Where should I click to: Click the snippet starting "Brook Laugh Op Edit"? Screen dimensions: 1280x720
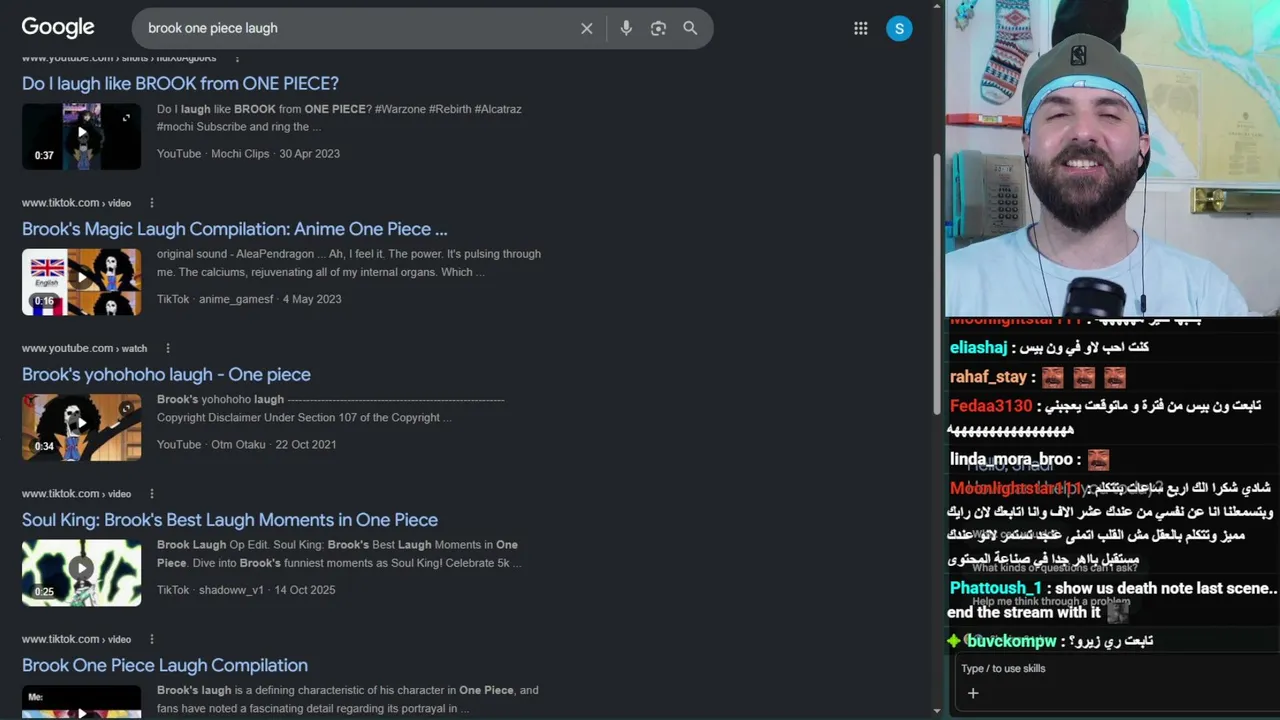pyautogui.click(x=339, y=554)
